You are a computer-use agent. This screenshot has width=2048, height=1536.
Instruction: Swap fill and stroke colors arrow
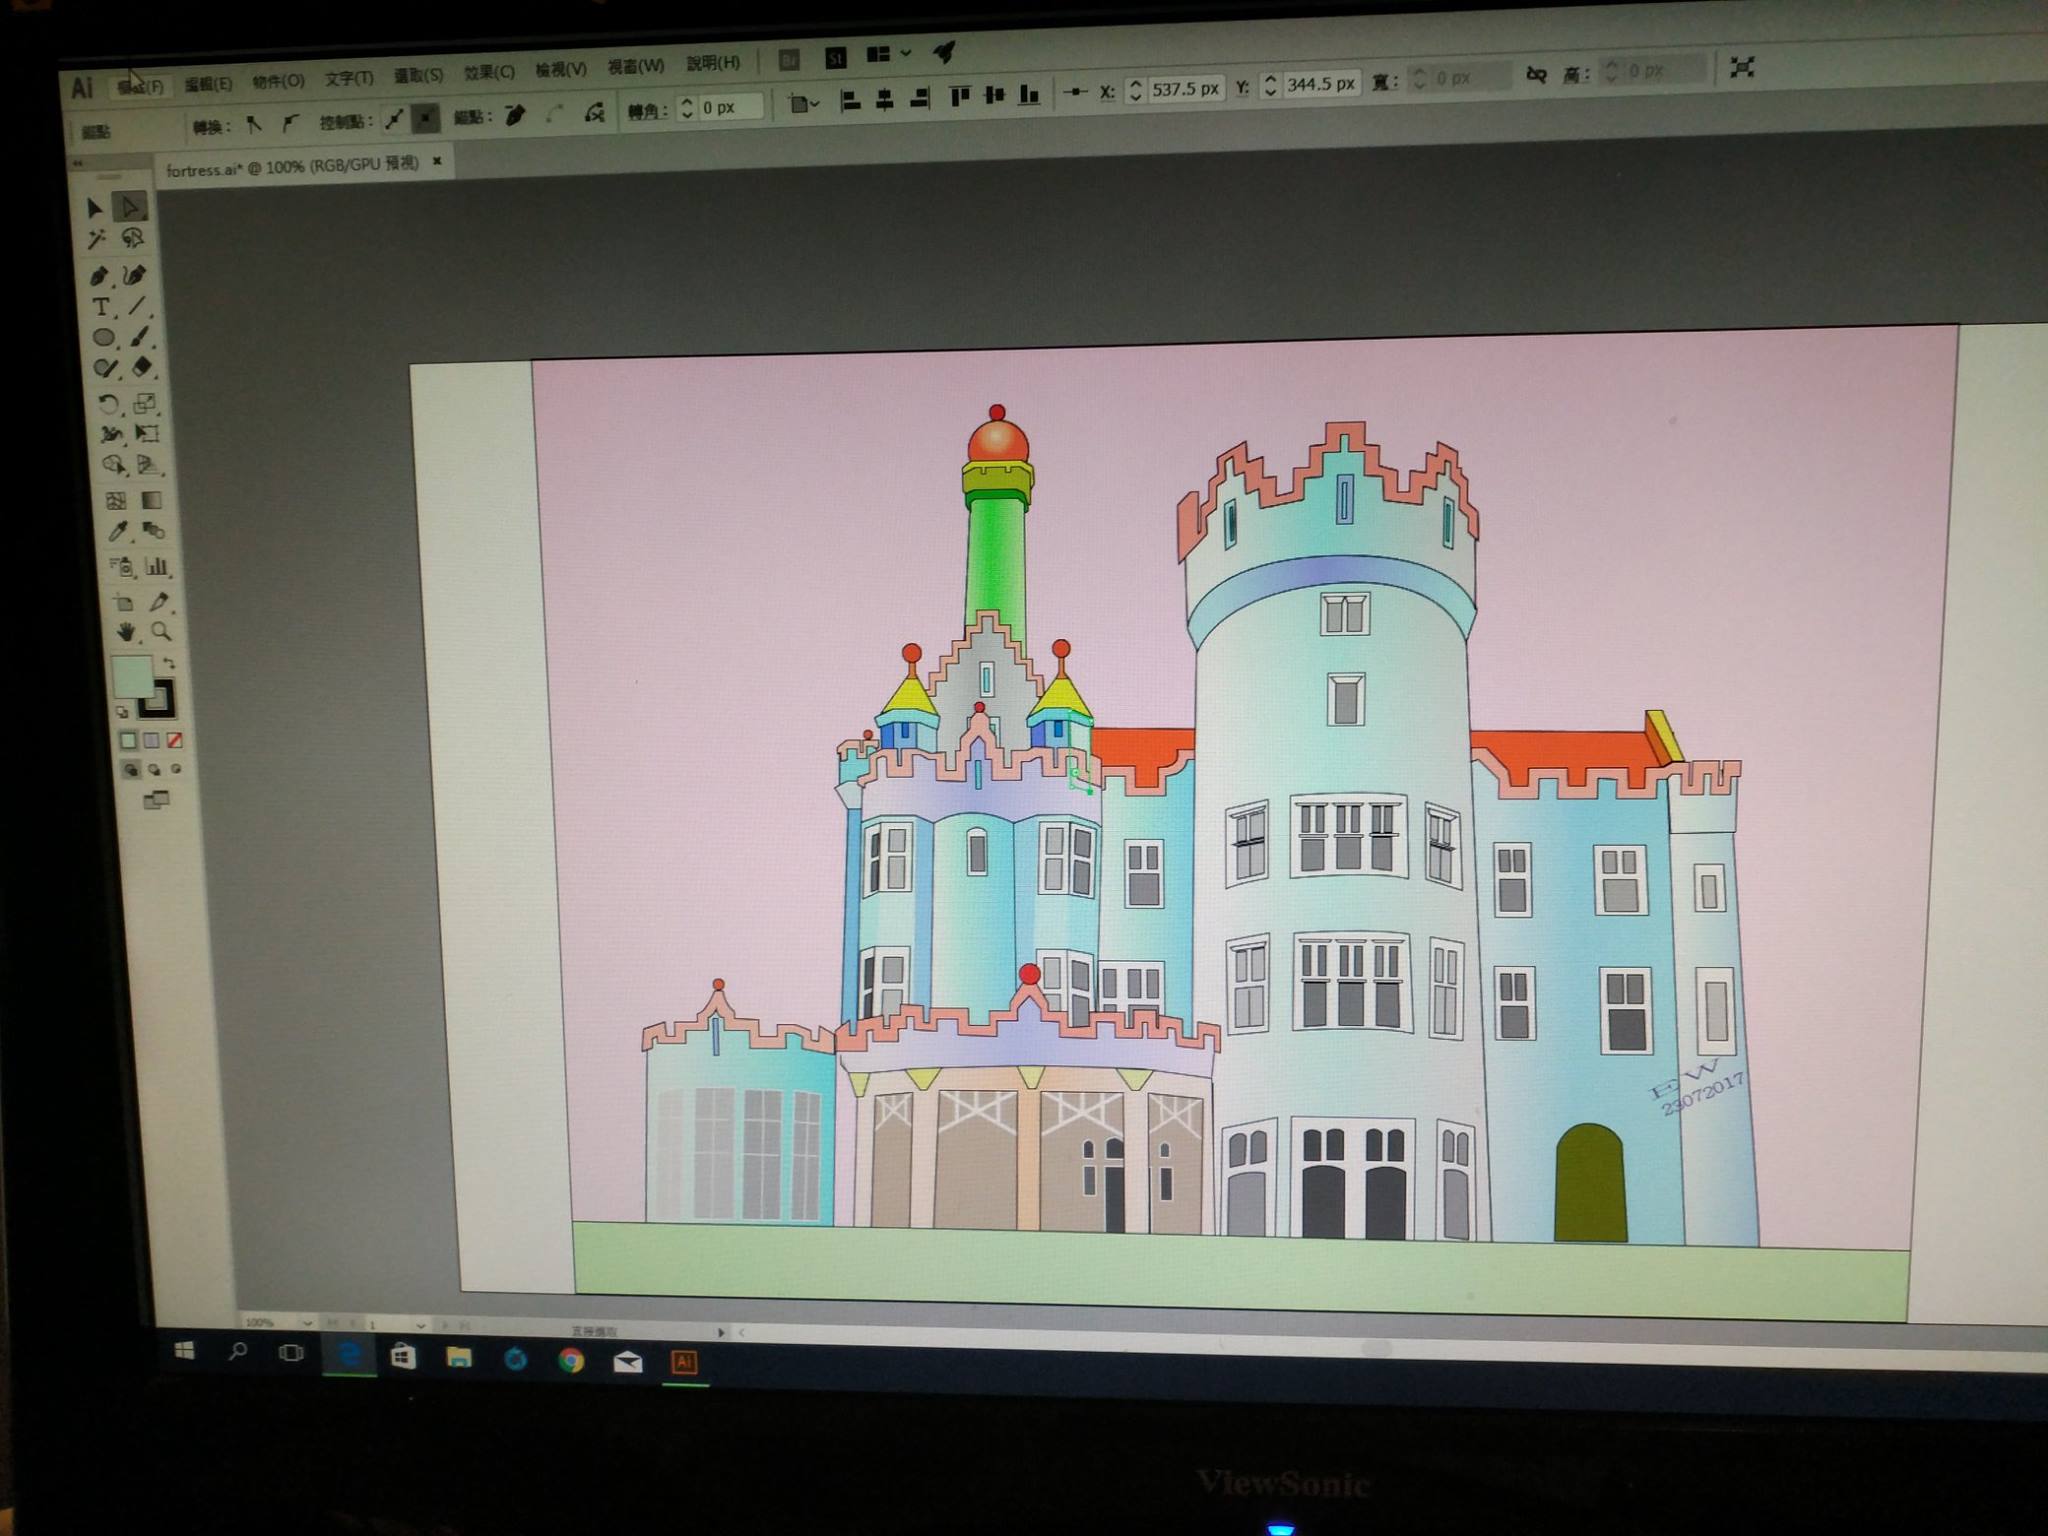coord(169,663)
